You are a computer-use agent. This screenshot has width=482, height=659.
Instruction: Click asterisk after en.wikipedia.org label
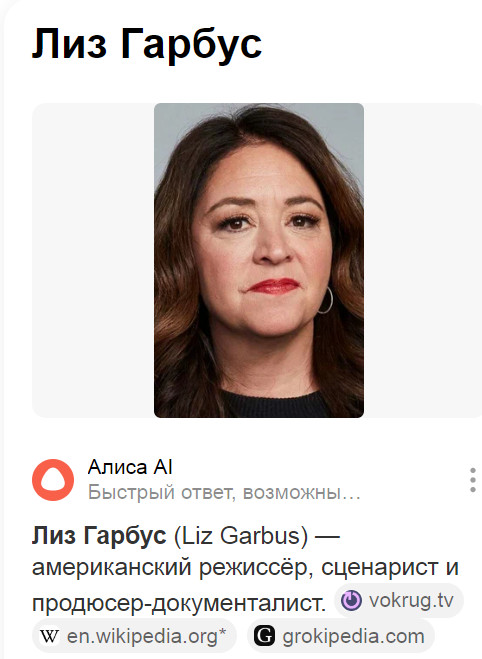pyautogui.click(x=222, y=633)
